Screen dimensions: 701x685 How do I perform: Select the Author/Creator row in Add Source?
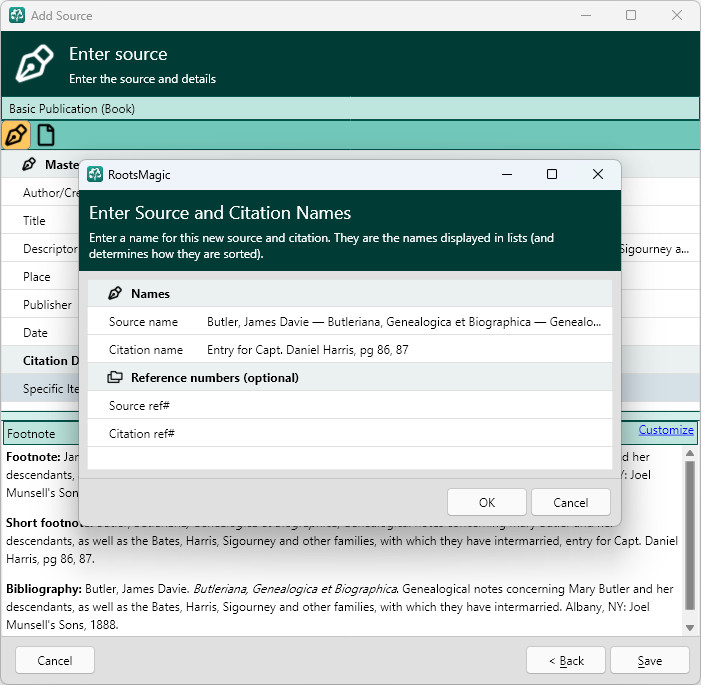(40, 193)
